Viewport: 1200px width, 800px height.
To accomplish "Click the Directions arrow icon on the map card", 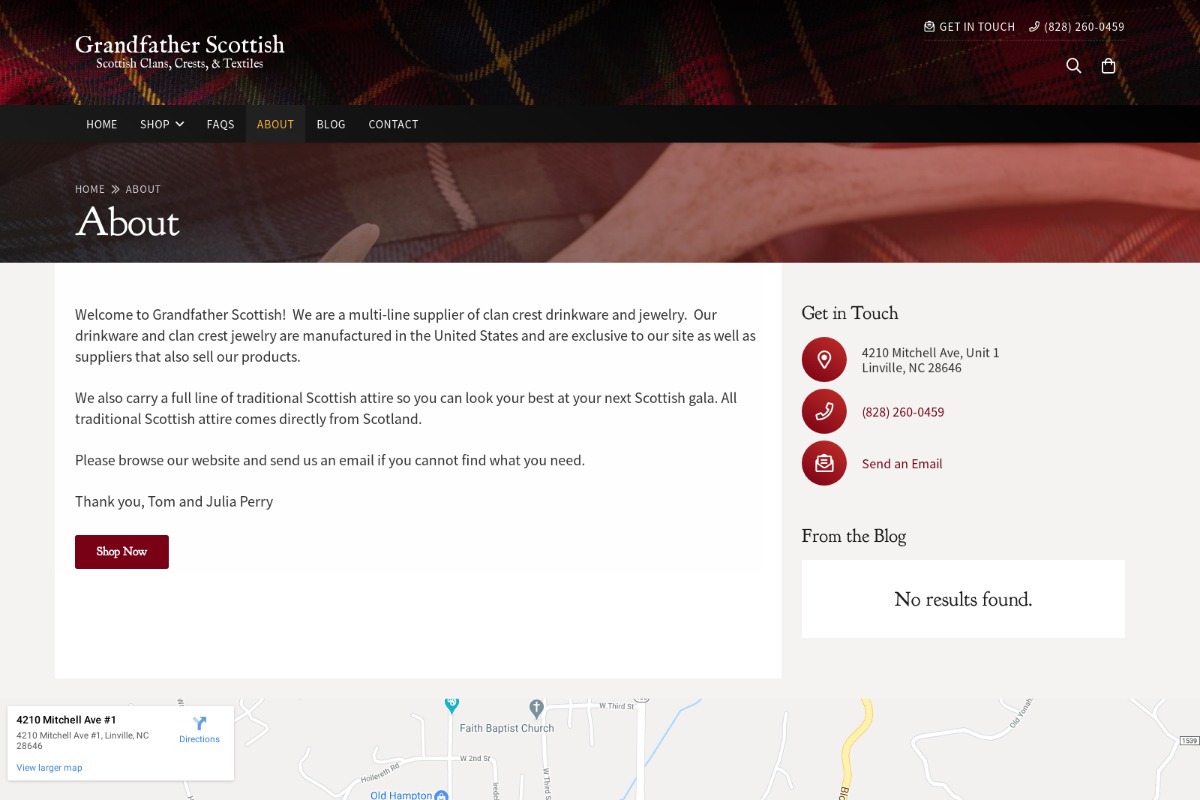I will [199, 723].
